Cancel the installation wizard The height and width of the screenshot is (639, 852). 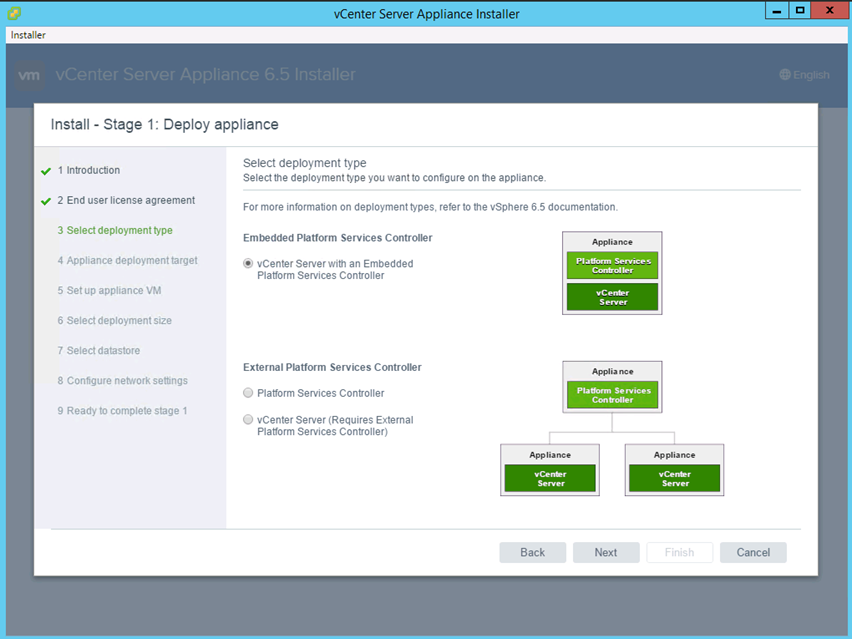coord(753,552)
